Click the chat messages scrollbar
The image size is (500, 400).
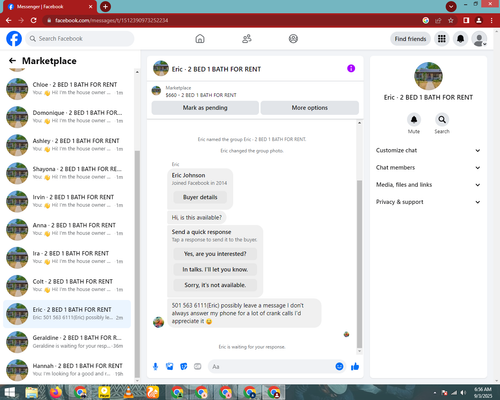tap(359, 264)
